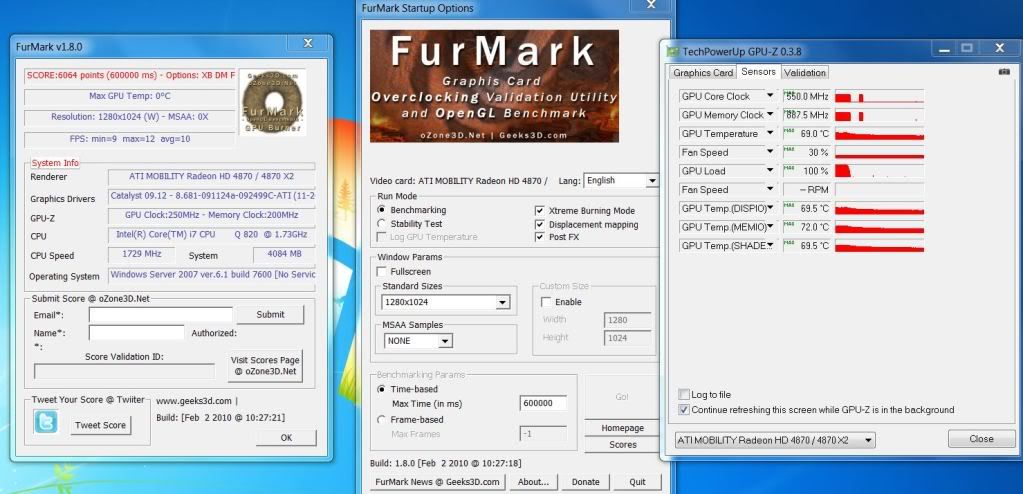Screen dimensions: 1023x494
Task: Open GPU Temp.(MEMIO) sensor dropdown
Action: (771, 227)
